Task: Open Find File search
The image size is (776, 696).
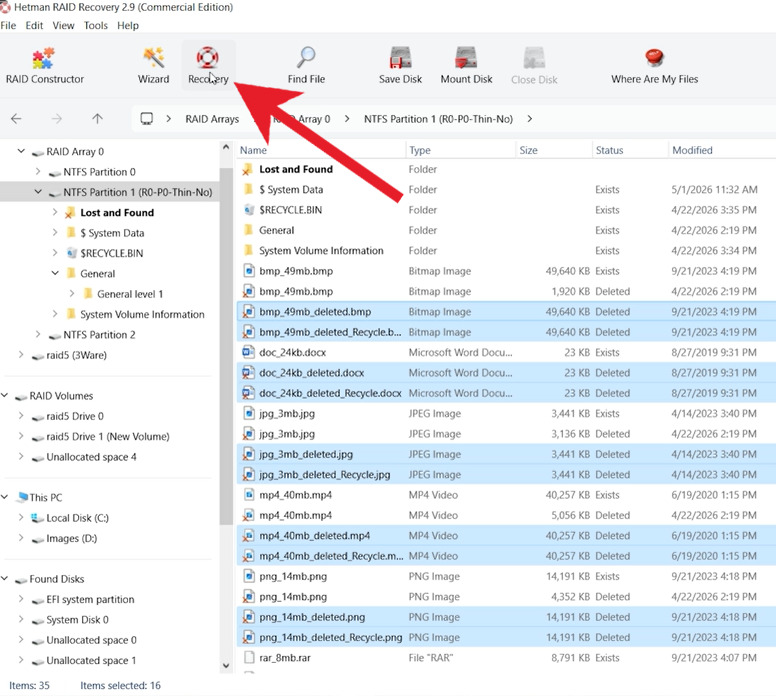Action: point(306,65)
